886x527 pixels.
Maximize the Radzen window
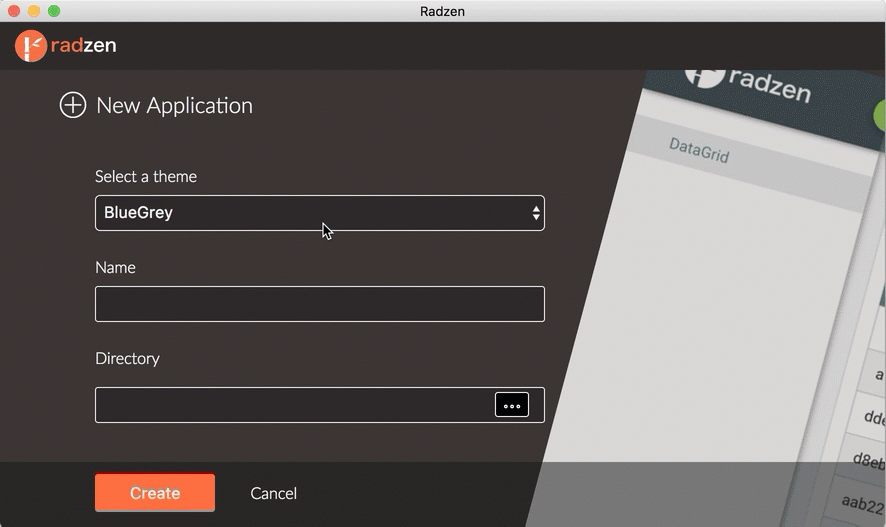54,11
